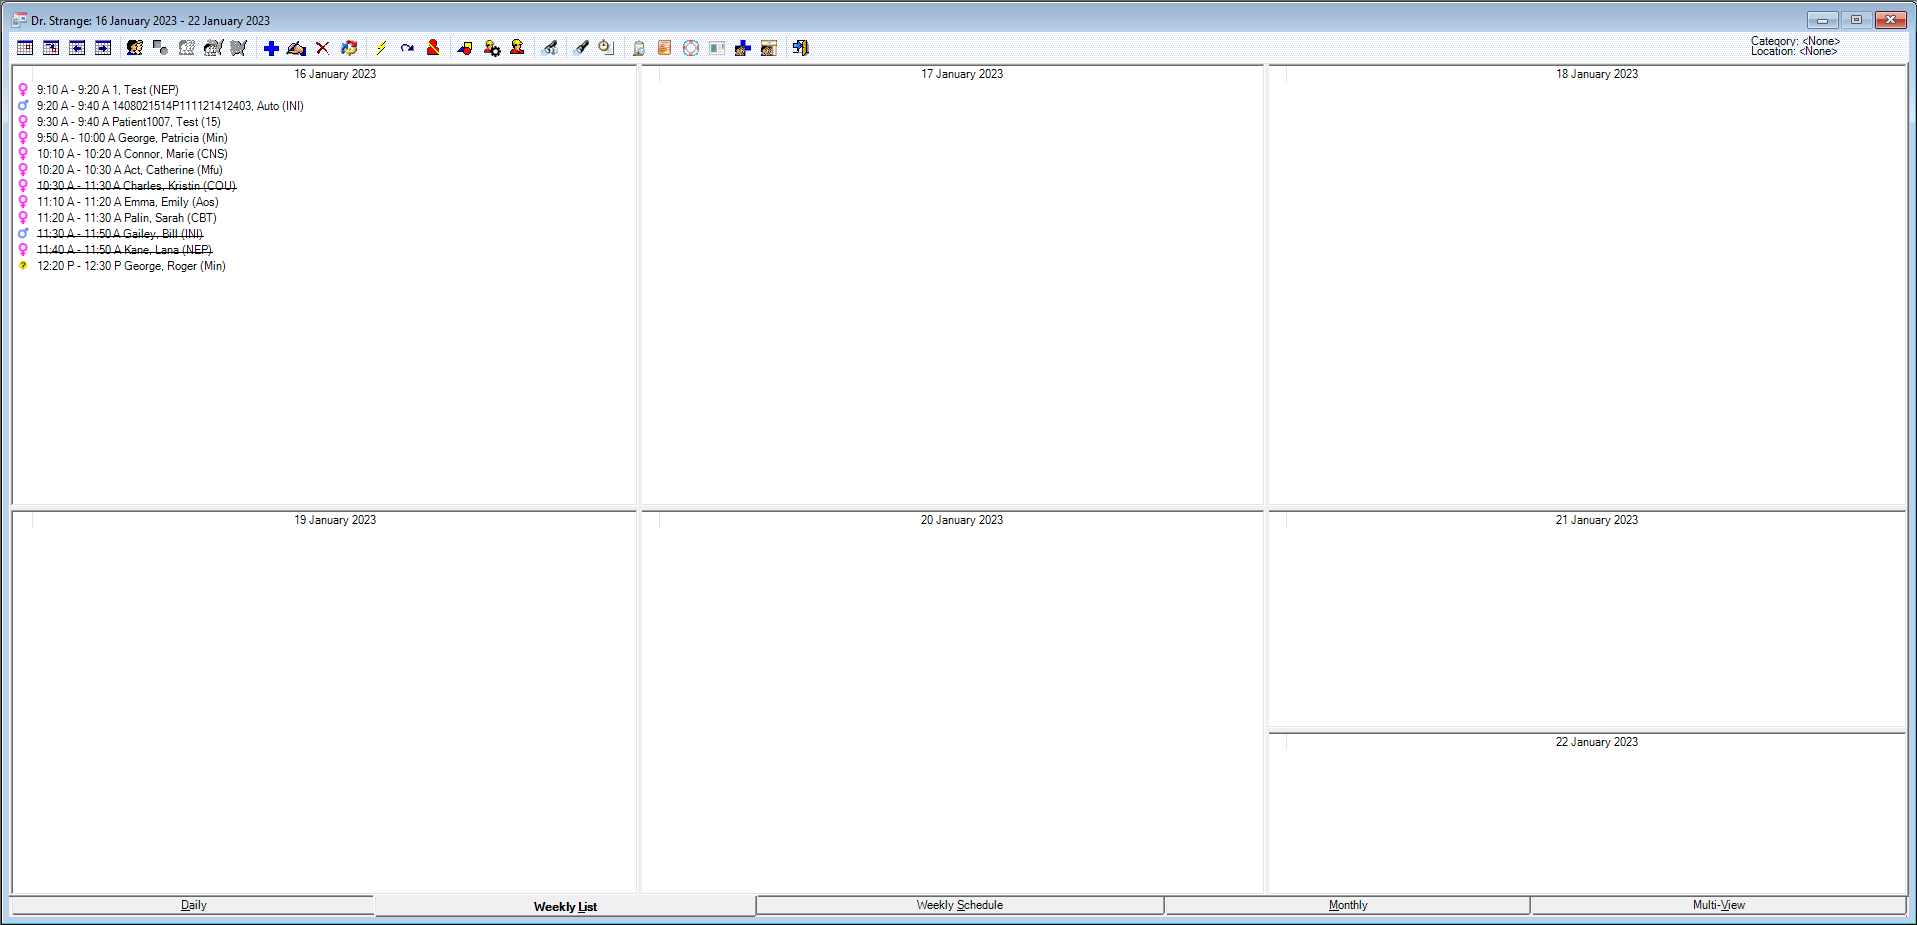Click the blue plus add appointment icon
Screen dimensions: 1917x925
pyautogui.click(x=271, y=48)
